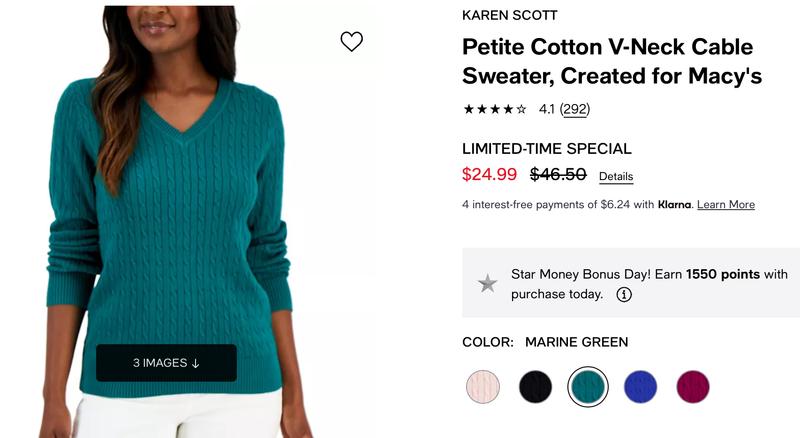The image size is (800, 438).
Task: Click the star rating icons
Action: pos(495,109)
